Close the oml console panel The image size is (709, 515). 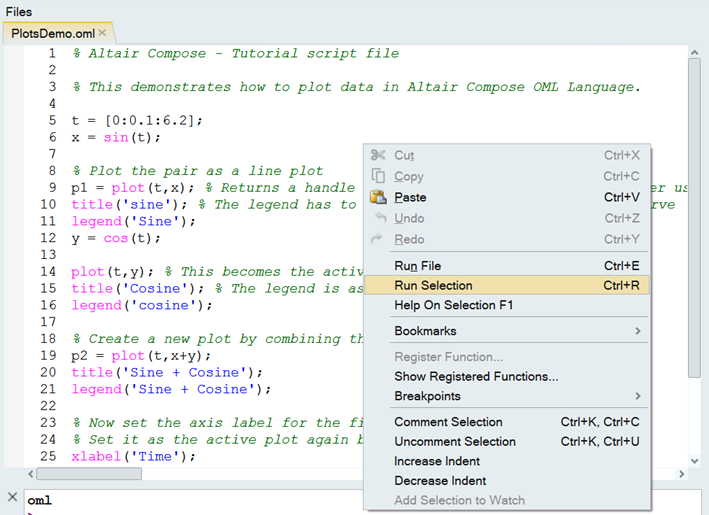[12, 497]
